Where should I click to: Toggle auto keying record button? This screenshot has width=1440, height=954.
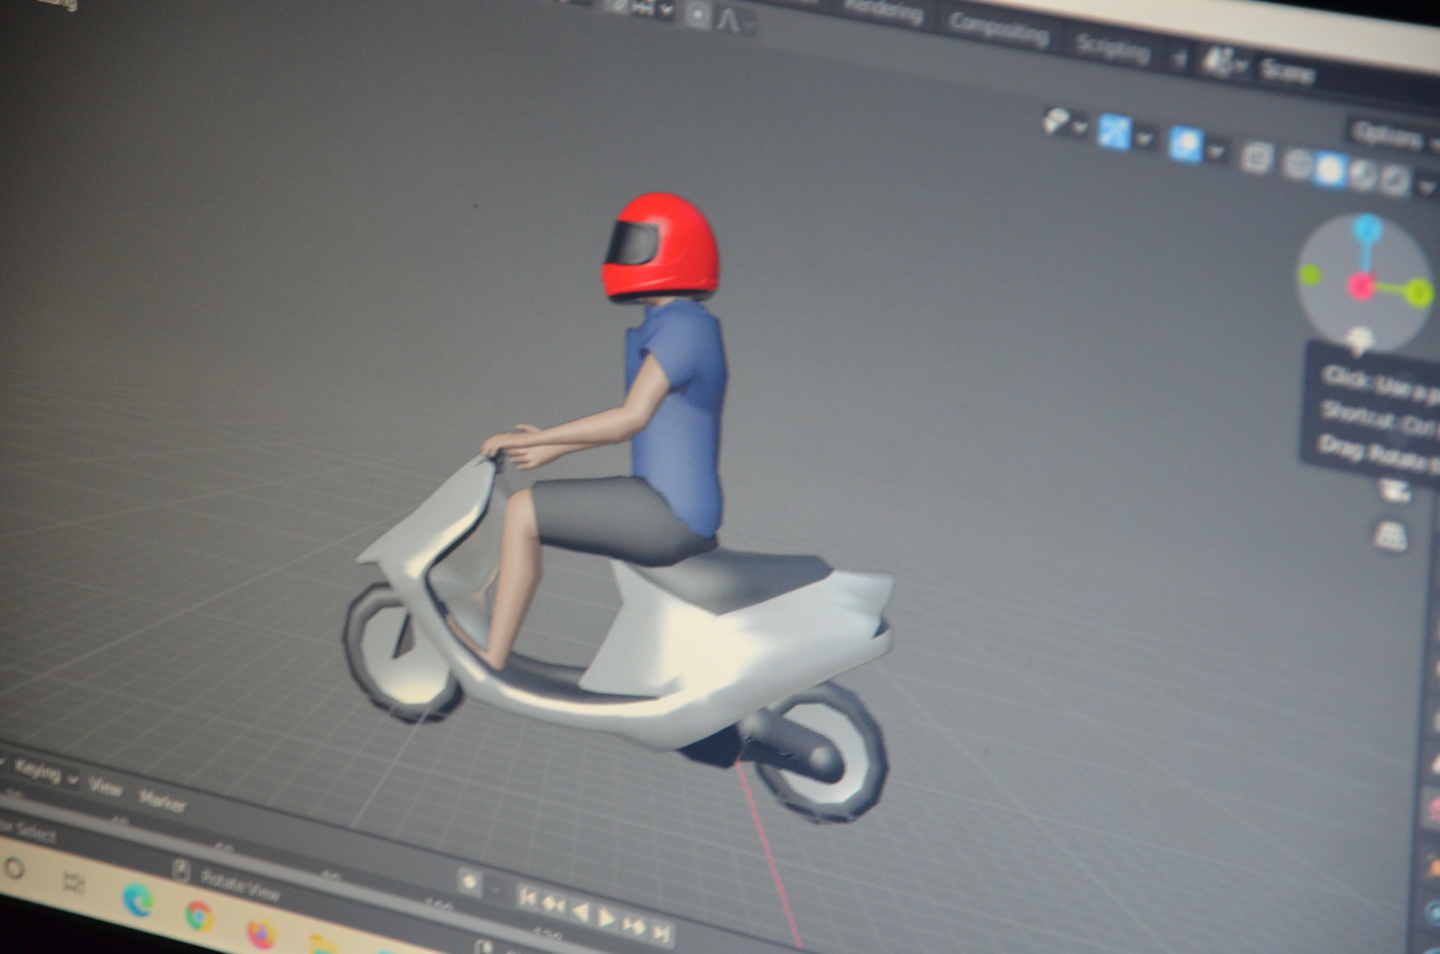point(469,882)
